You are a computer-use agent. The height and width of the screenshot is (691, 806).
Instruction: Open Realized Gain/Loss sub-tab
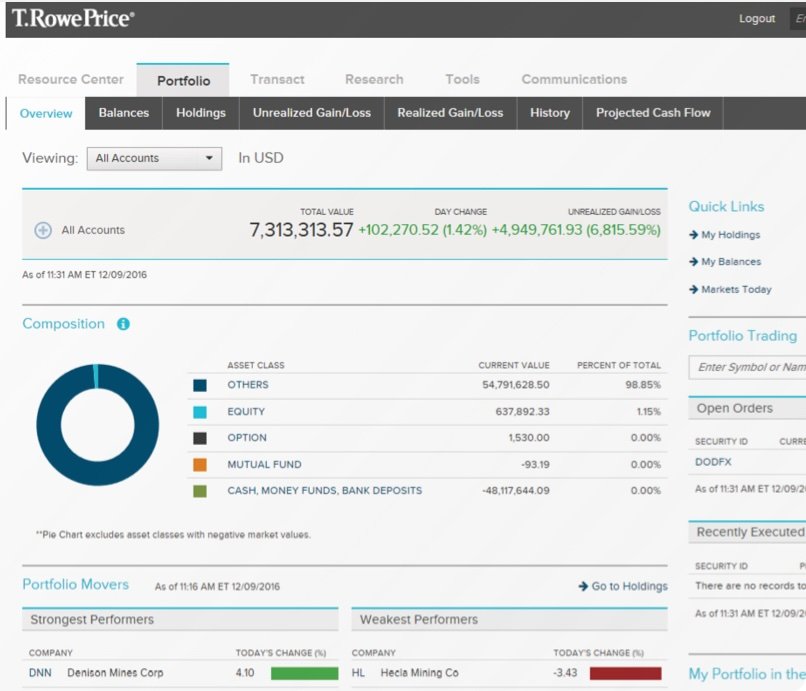450,113
